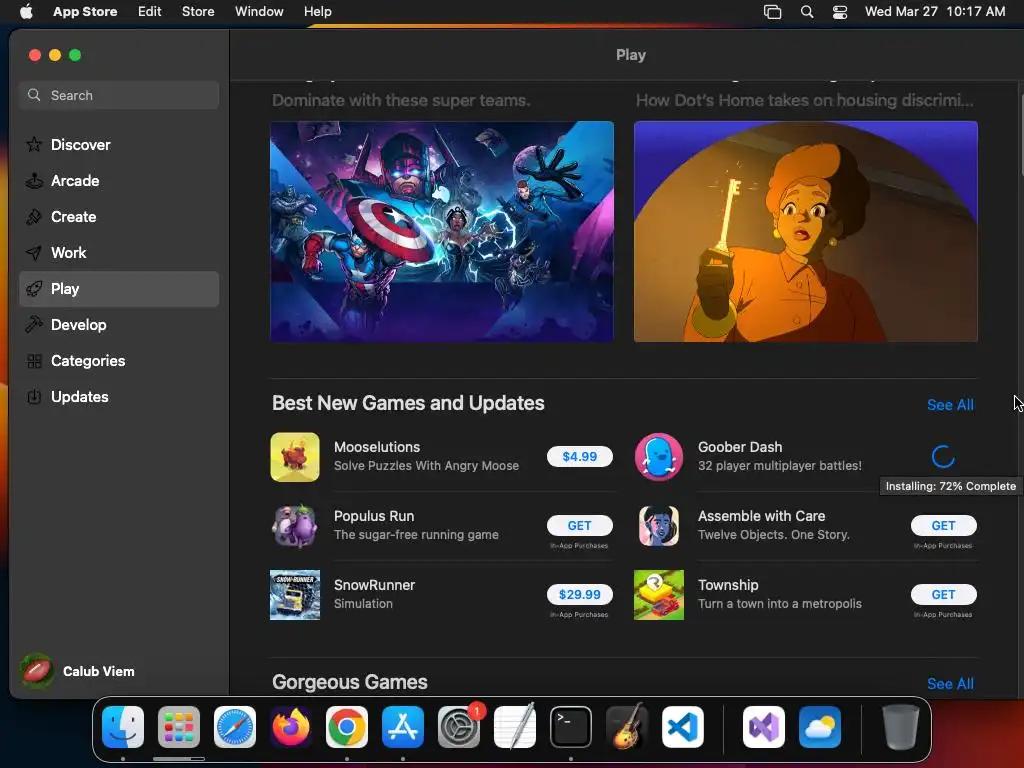1024x768 pixels.
Task: Open System Settings from the Dock
Action: pos(459,727)
